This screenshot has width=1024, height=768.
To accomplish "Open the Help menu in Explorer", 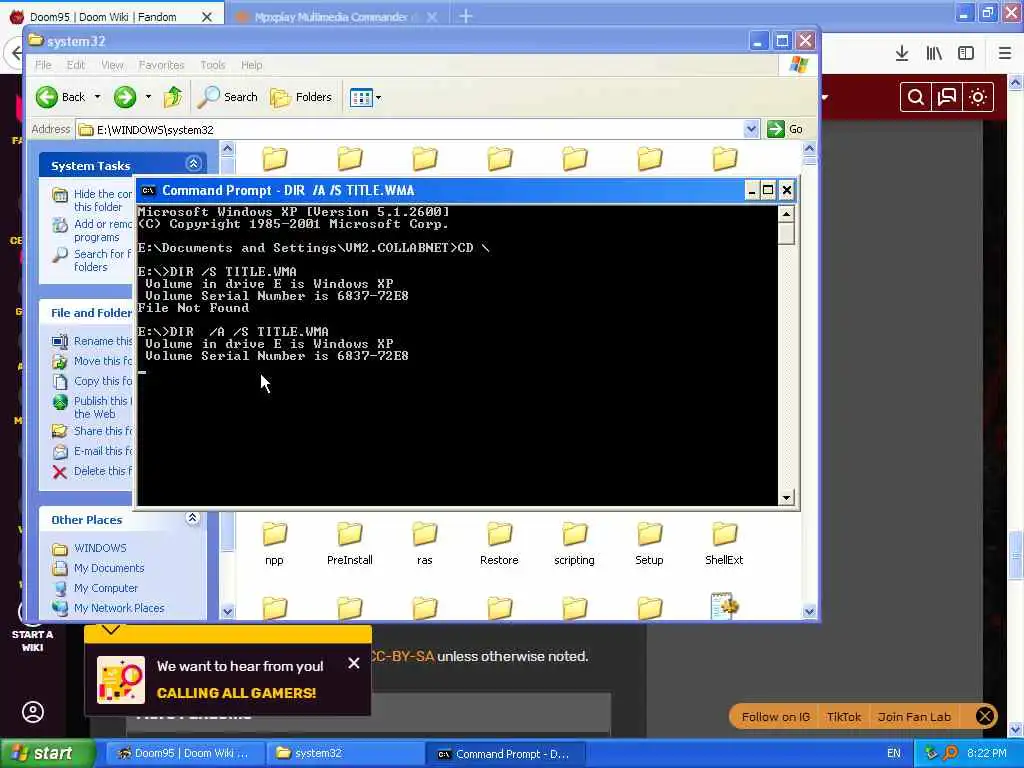I will point(251,65).
